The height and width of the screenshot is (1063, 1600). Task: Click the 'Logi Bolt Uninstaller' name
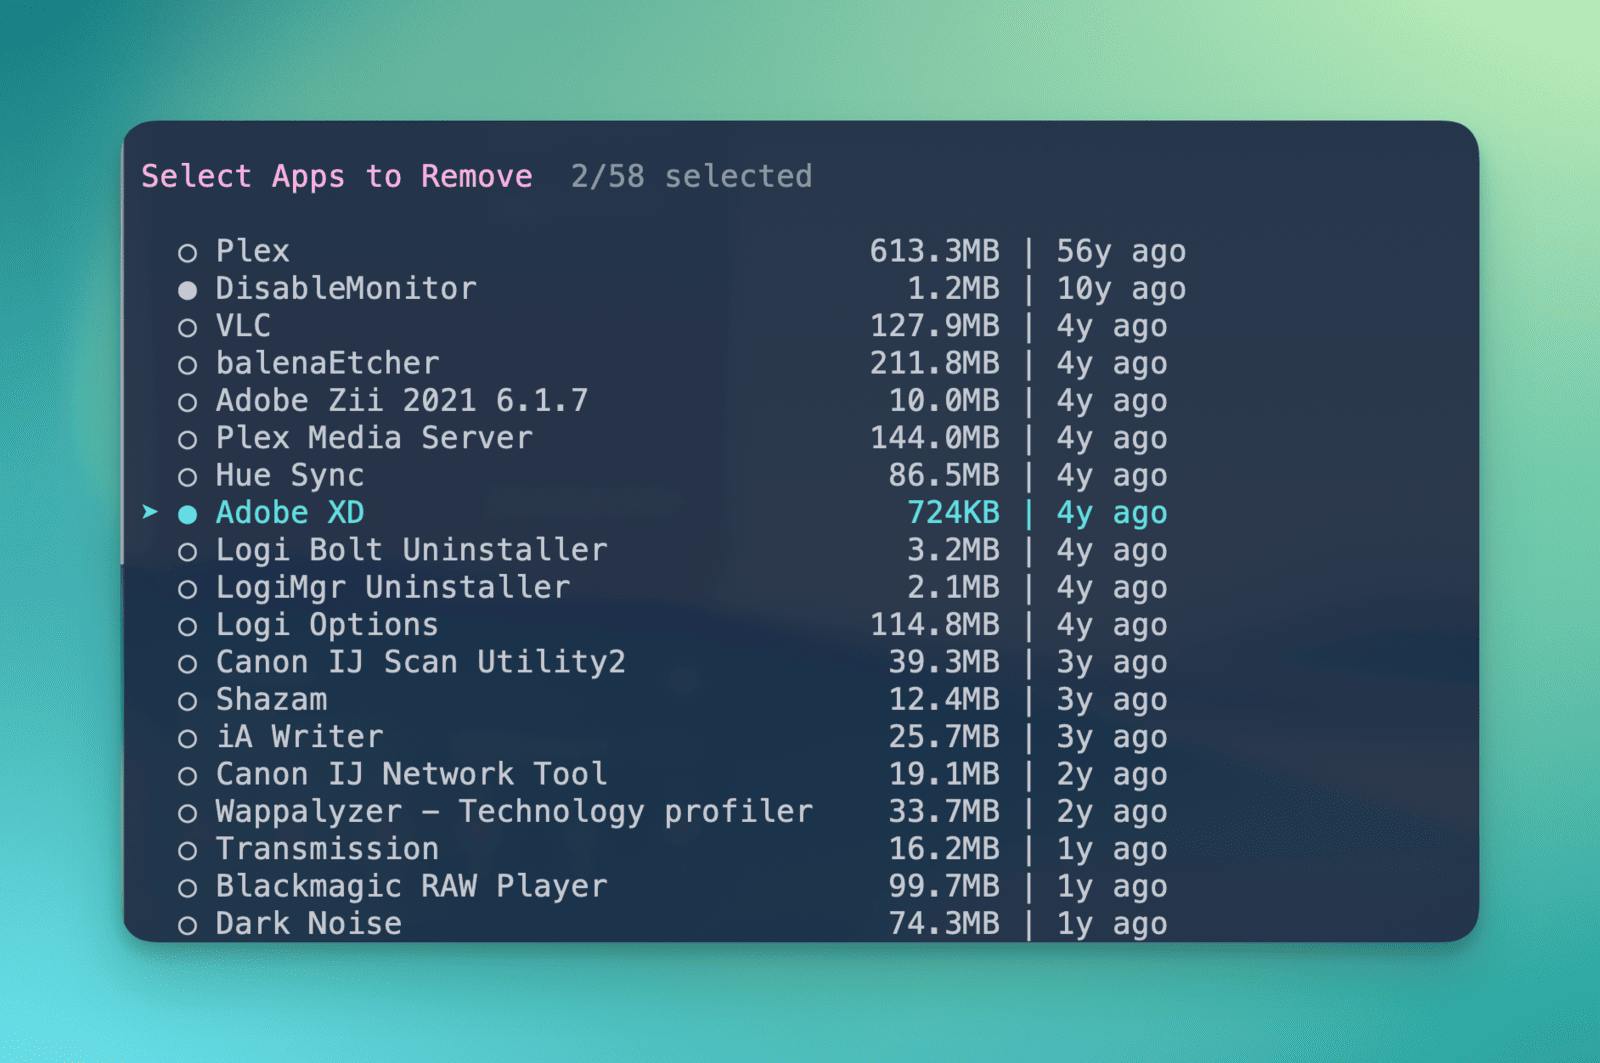(x=411, y=549)
